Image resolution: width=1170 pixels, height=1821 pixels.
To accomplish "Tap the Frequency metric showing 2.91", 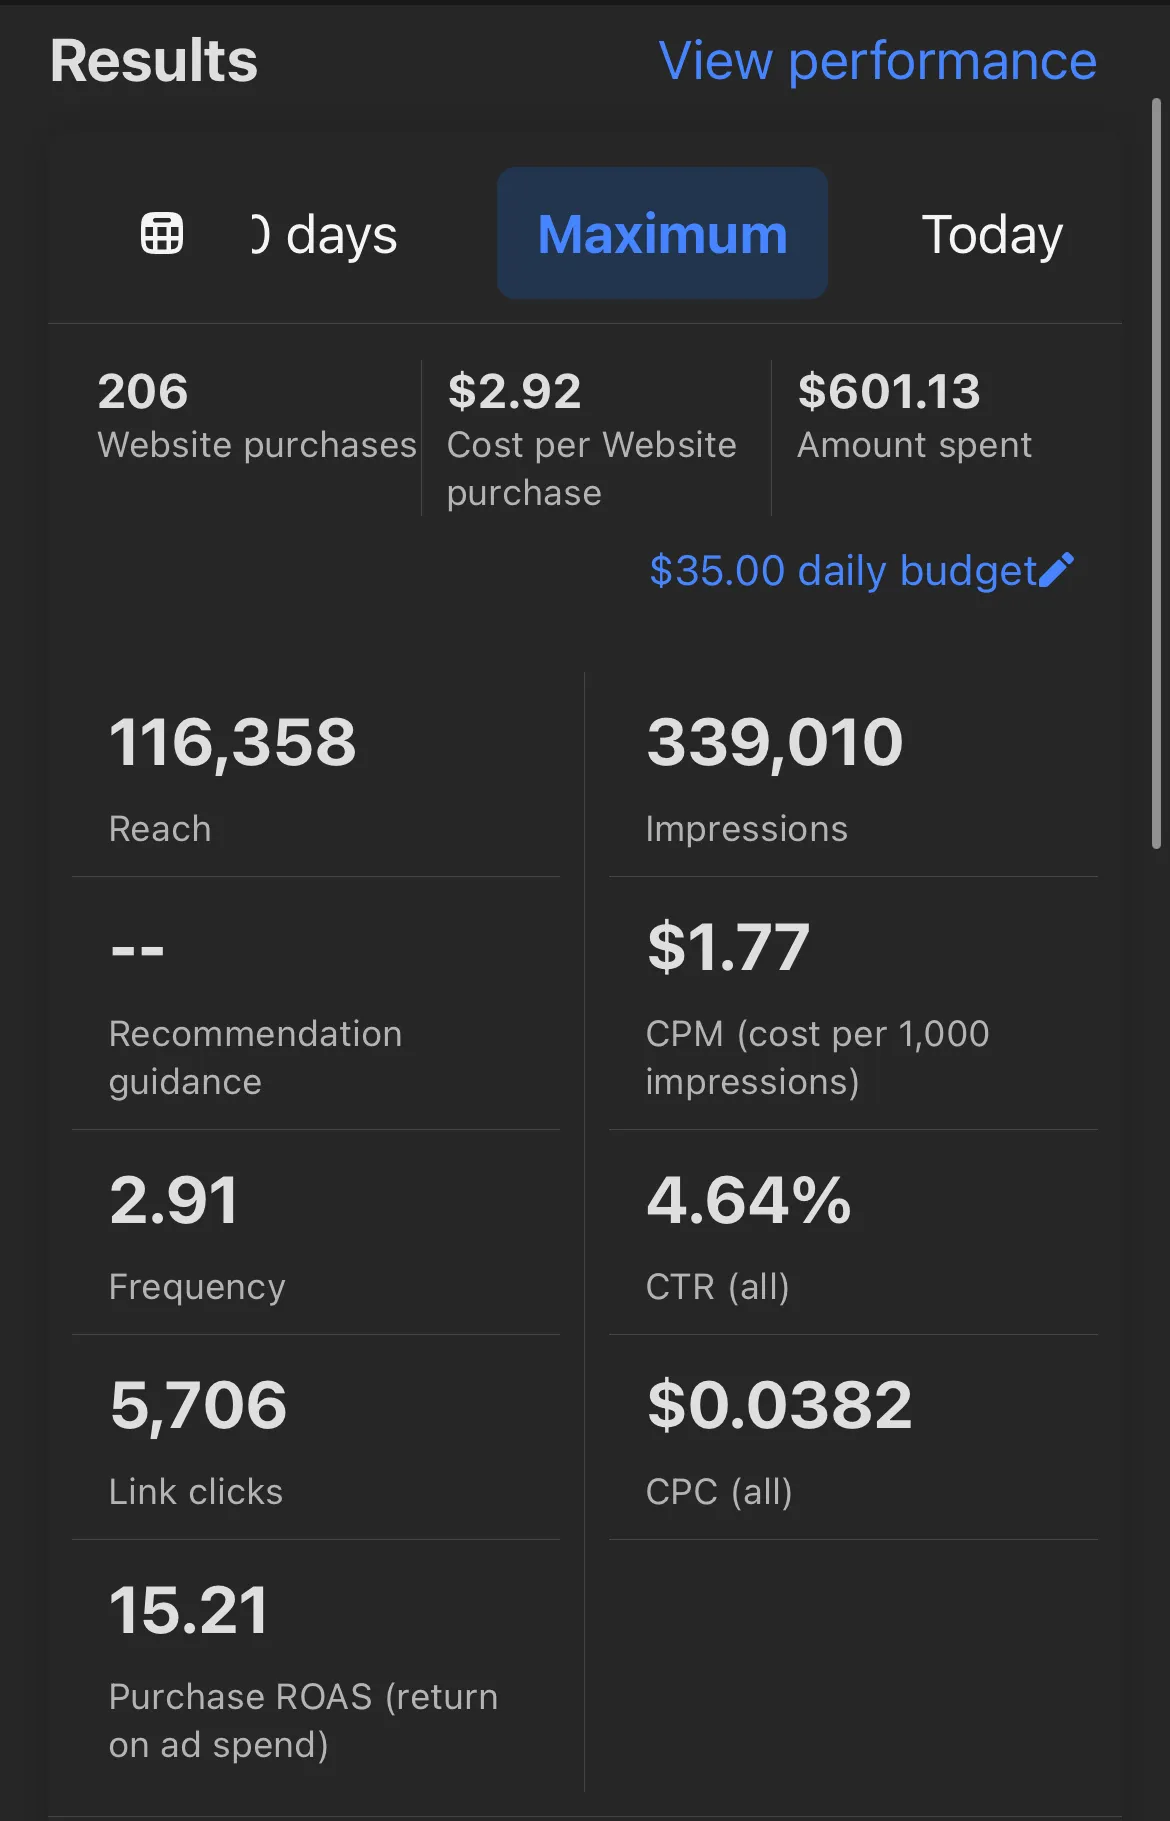I will pos(316,1235).
